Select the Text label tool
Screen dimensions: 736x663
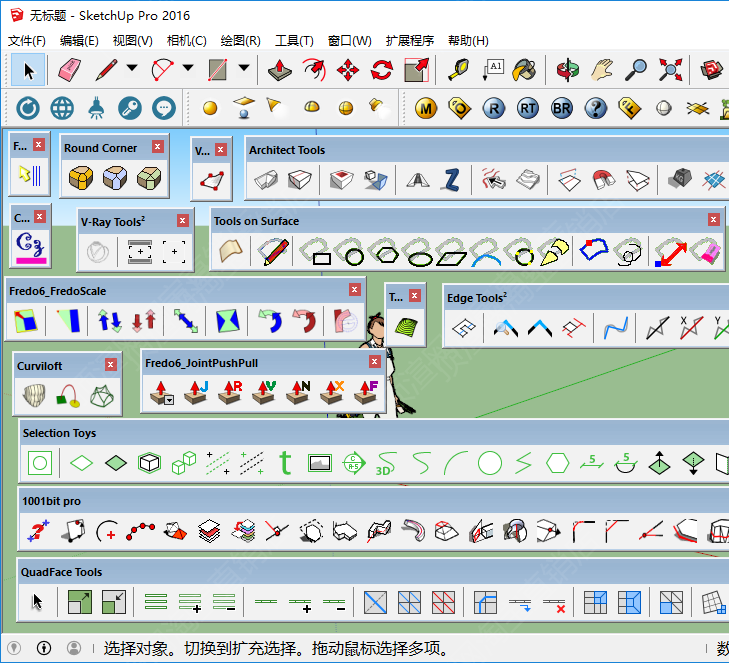pyautogui.click(x=492, y=70)
